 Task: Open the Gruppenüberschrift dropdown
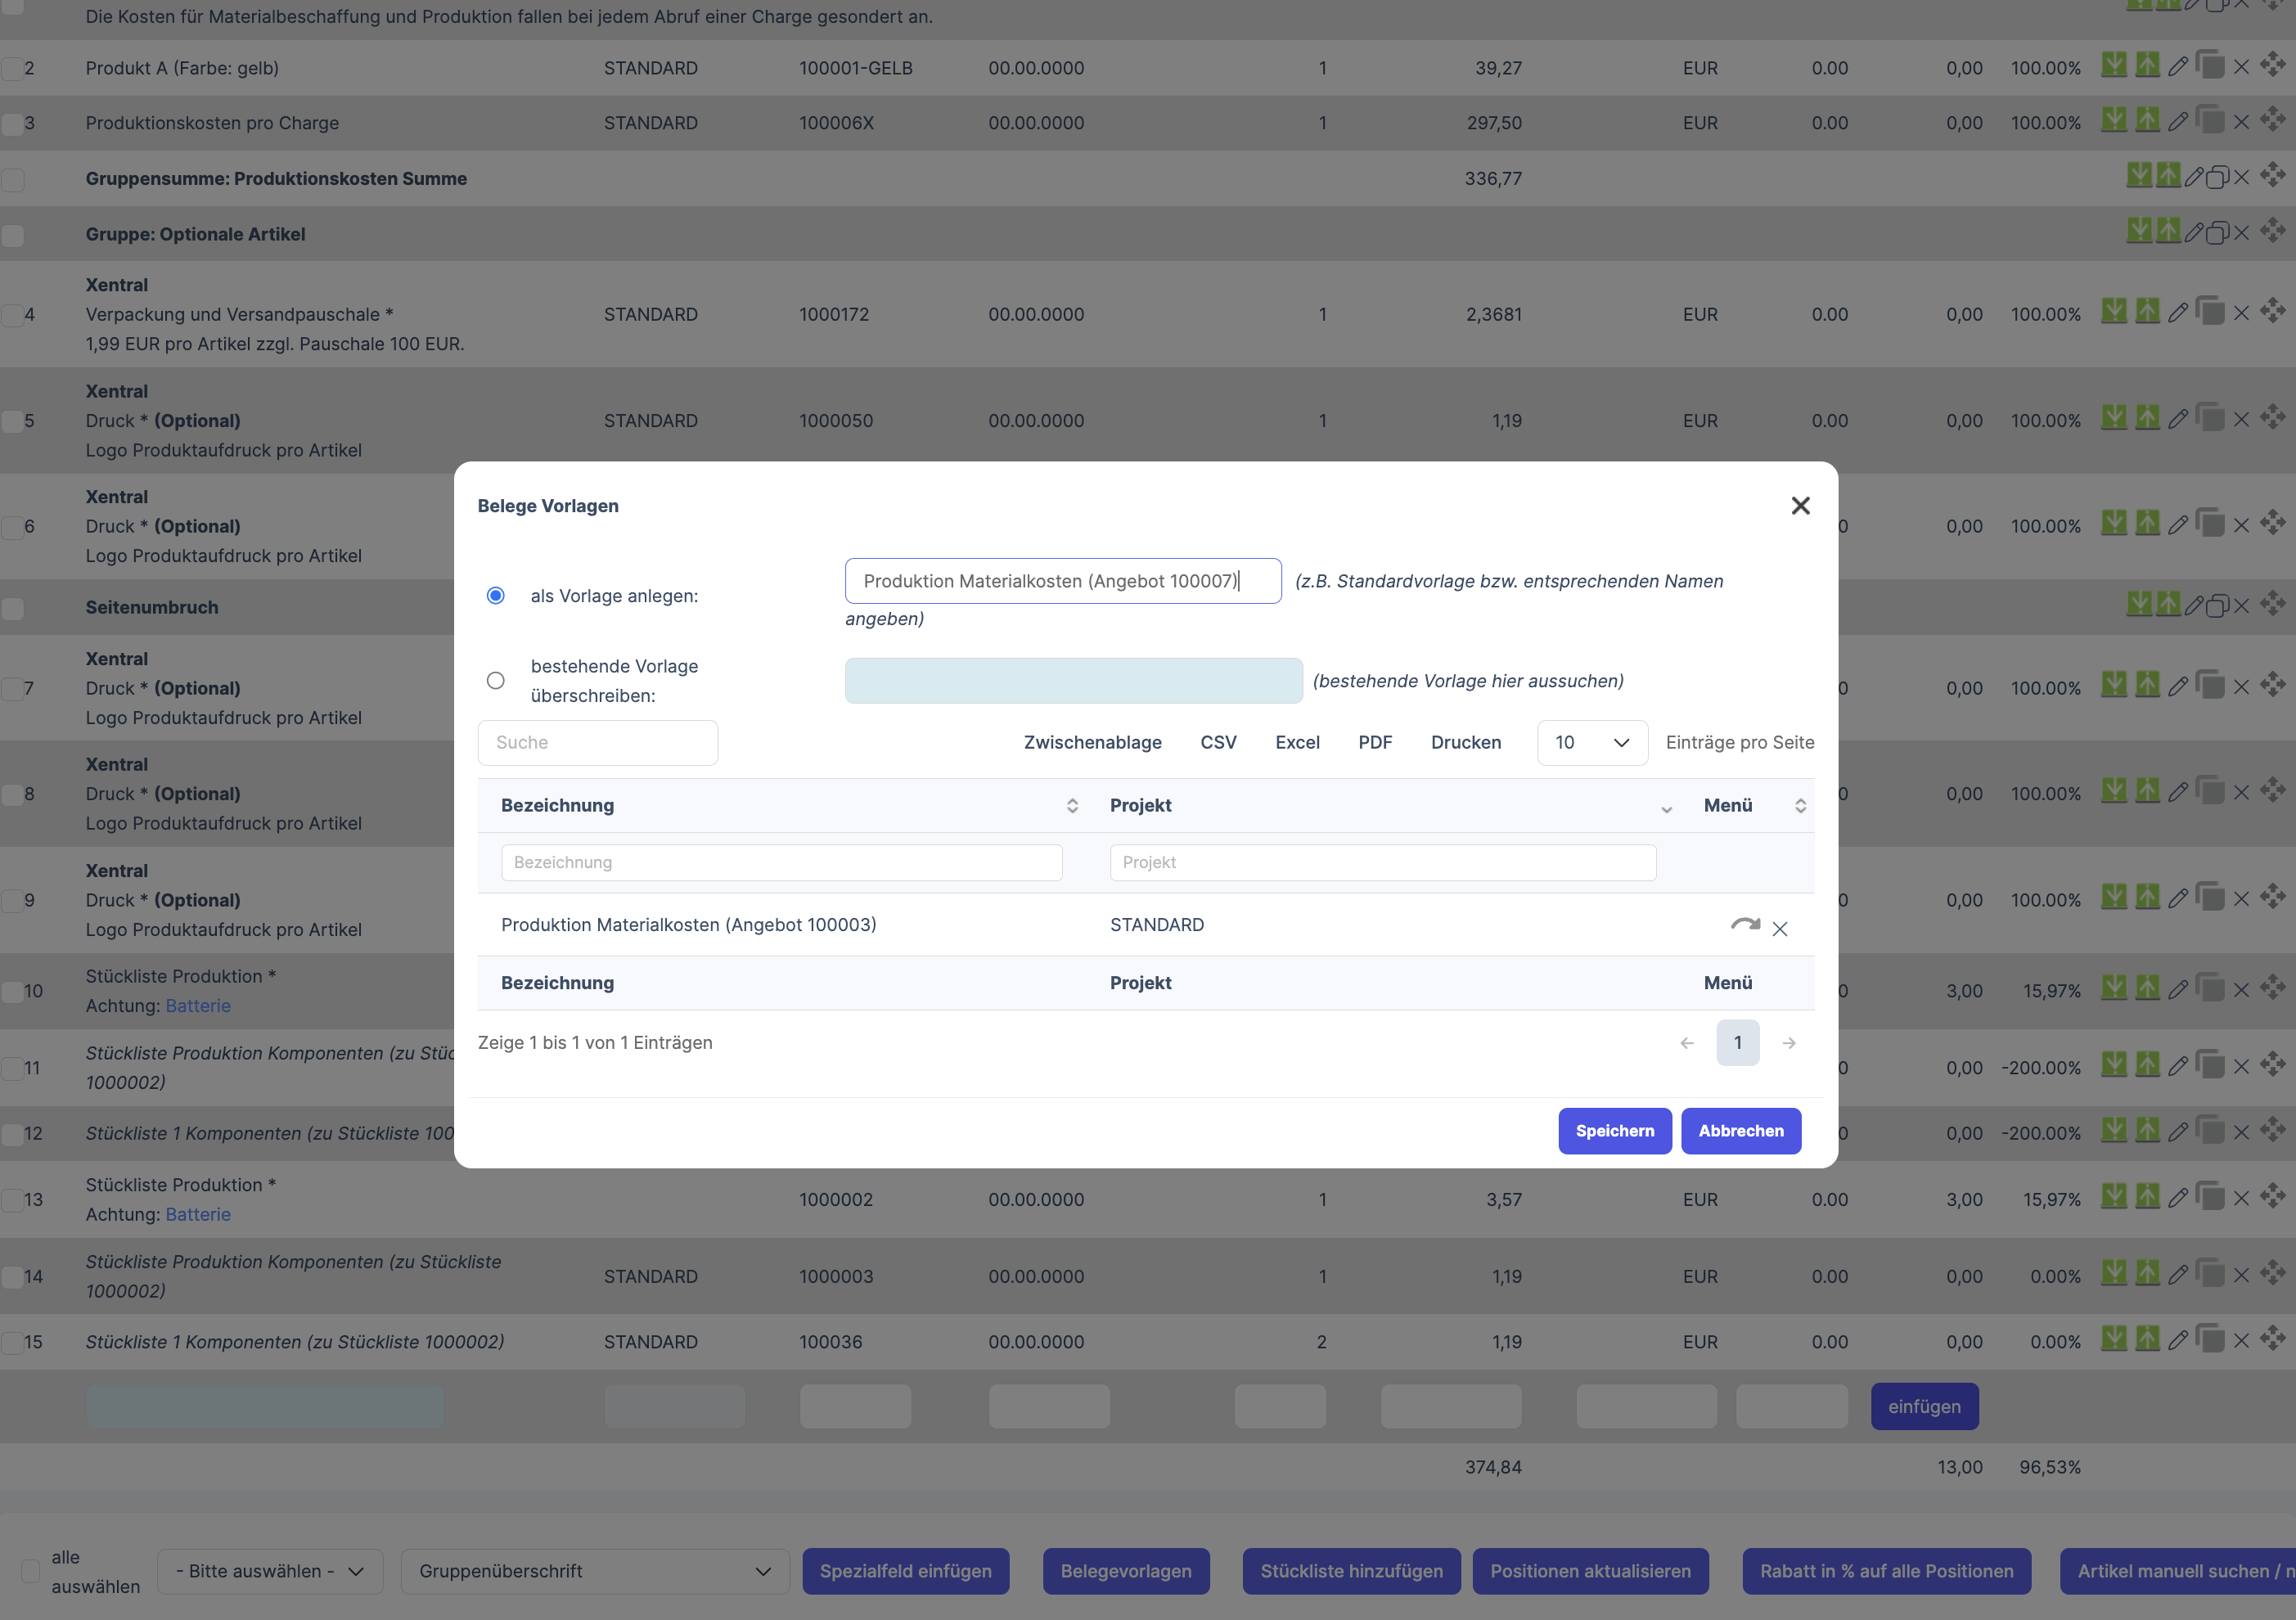point(595,1571)
